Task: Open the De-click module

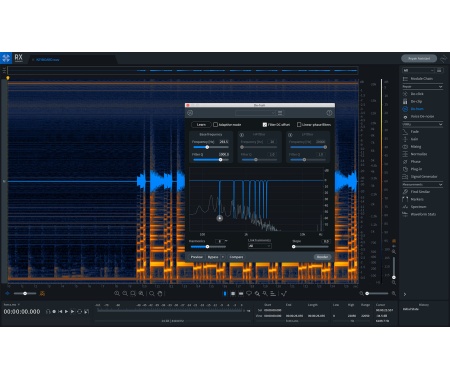Action: (417, 94)
